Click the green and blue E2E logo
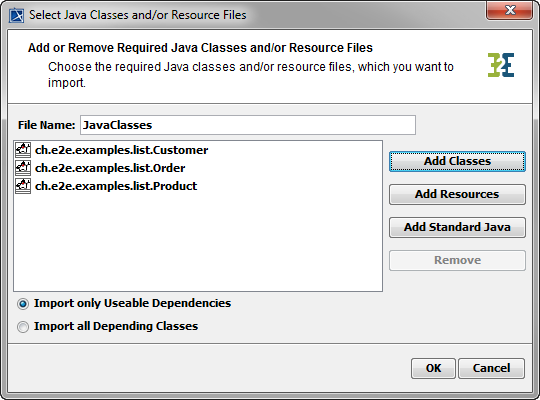This screenshot has height=400, width=540. pos(501,65)
